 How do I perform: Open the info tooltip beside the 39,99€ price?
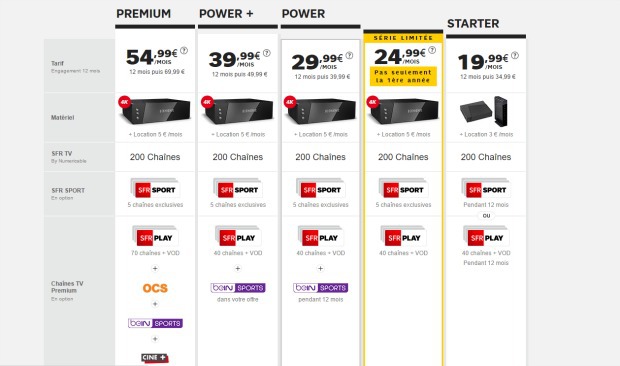267,53
